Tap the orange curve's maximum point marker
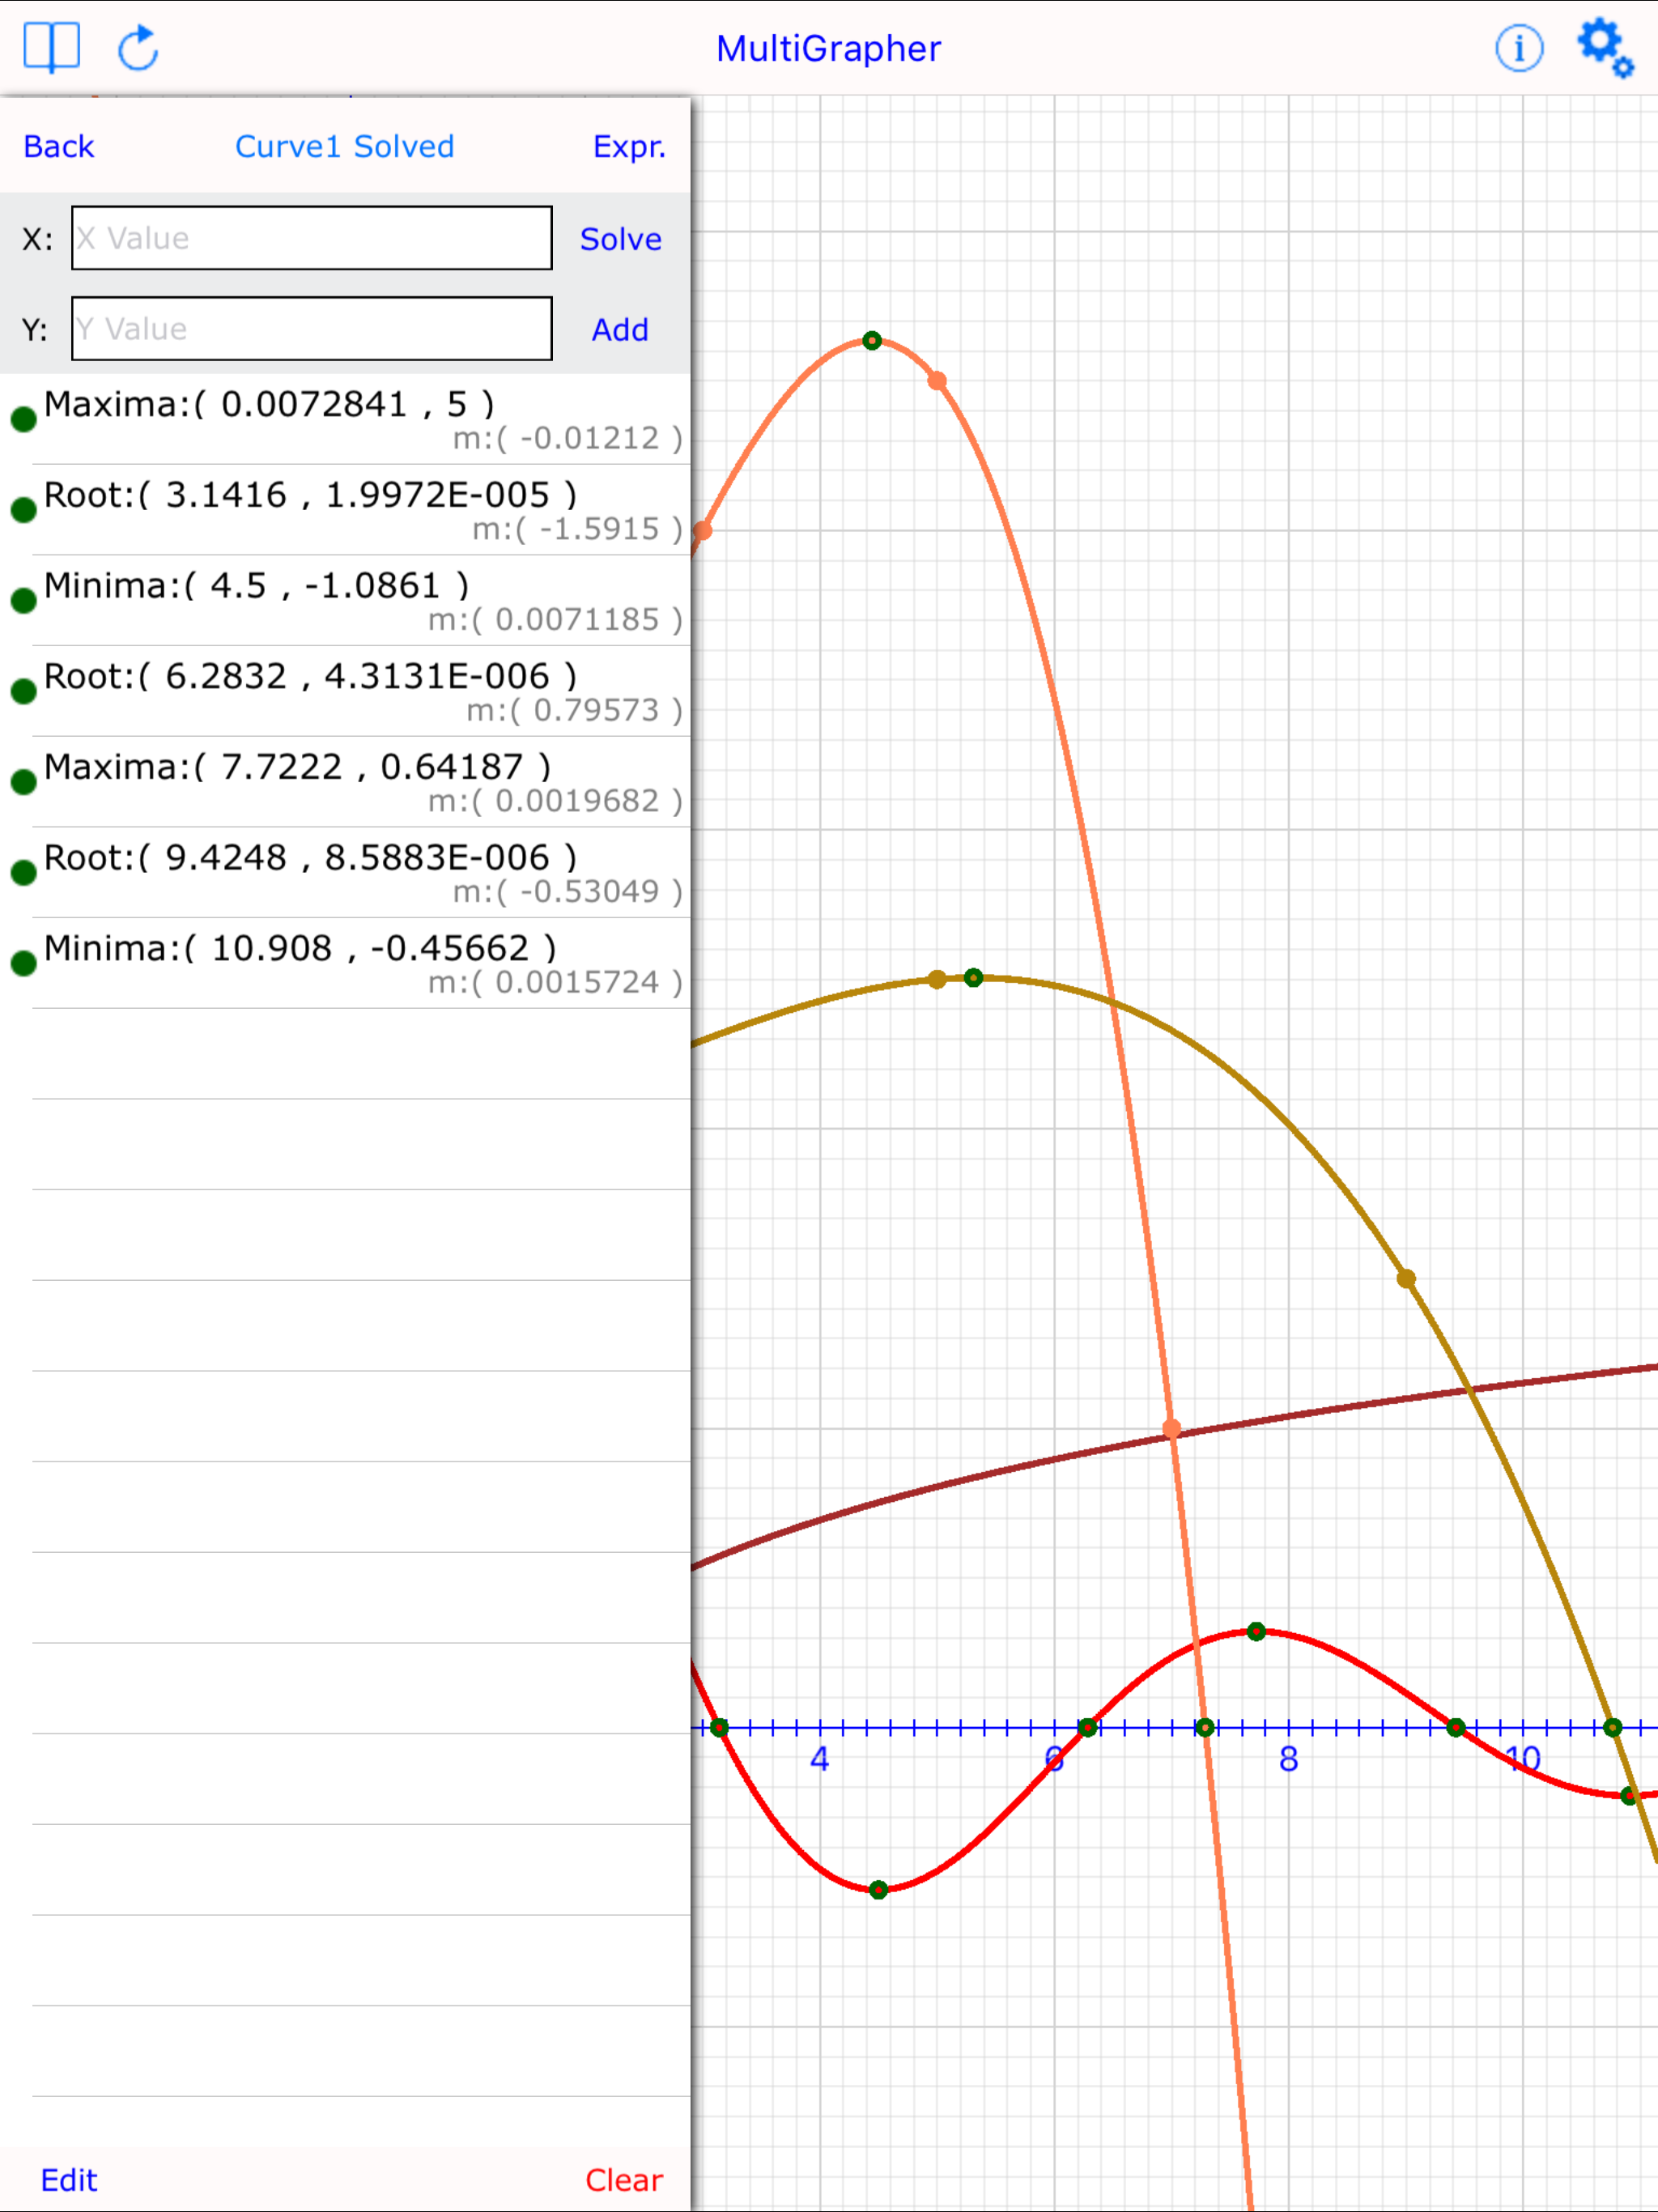1658x2212 pixels. [x=872, y=341]
